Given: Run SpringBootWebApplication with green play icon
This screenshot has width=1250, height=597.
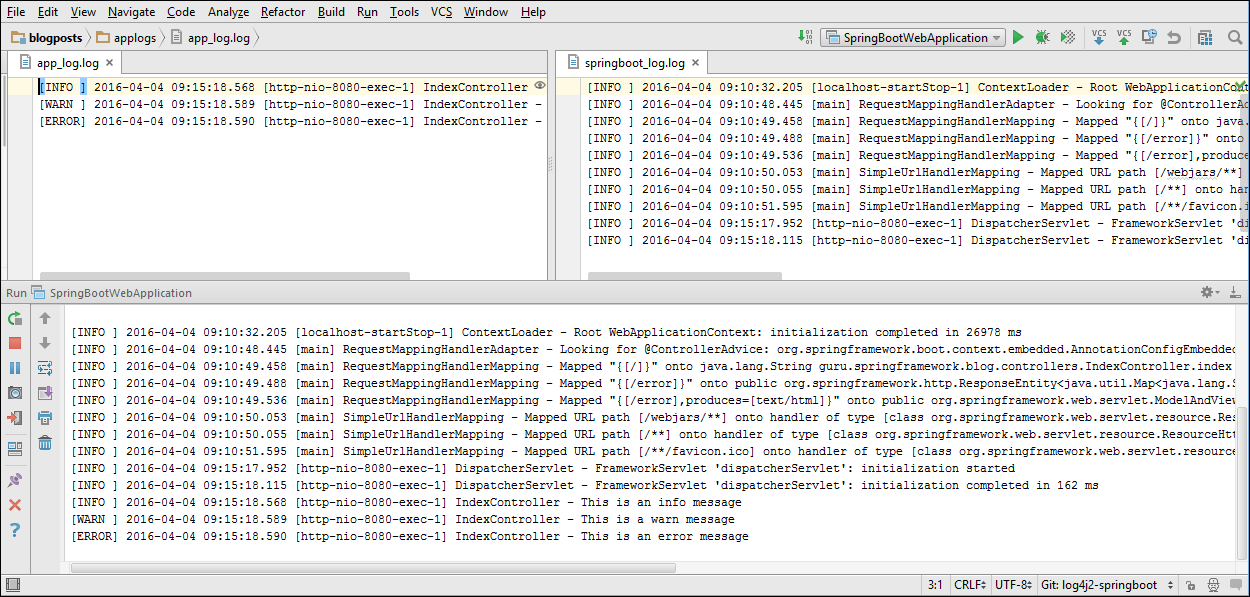Looking at the screenshot, I should pyautogui.click(x=1018, y=37).
